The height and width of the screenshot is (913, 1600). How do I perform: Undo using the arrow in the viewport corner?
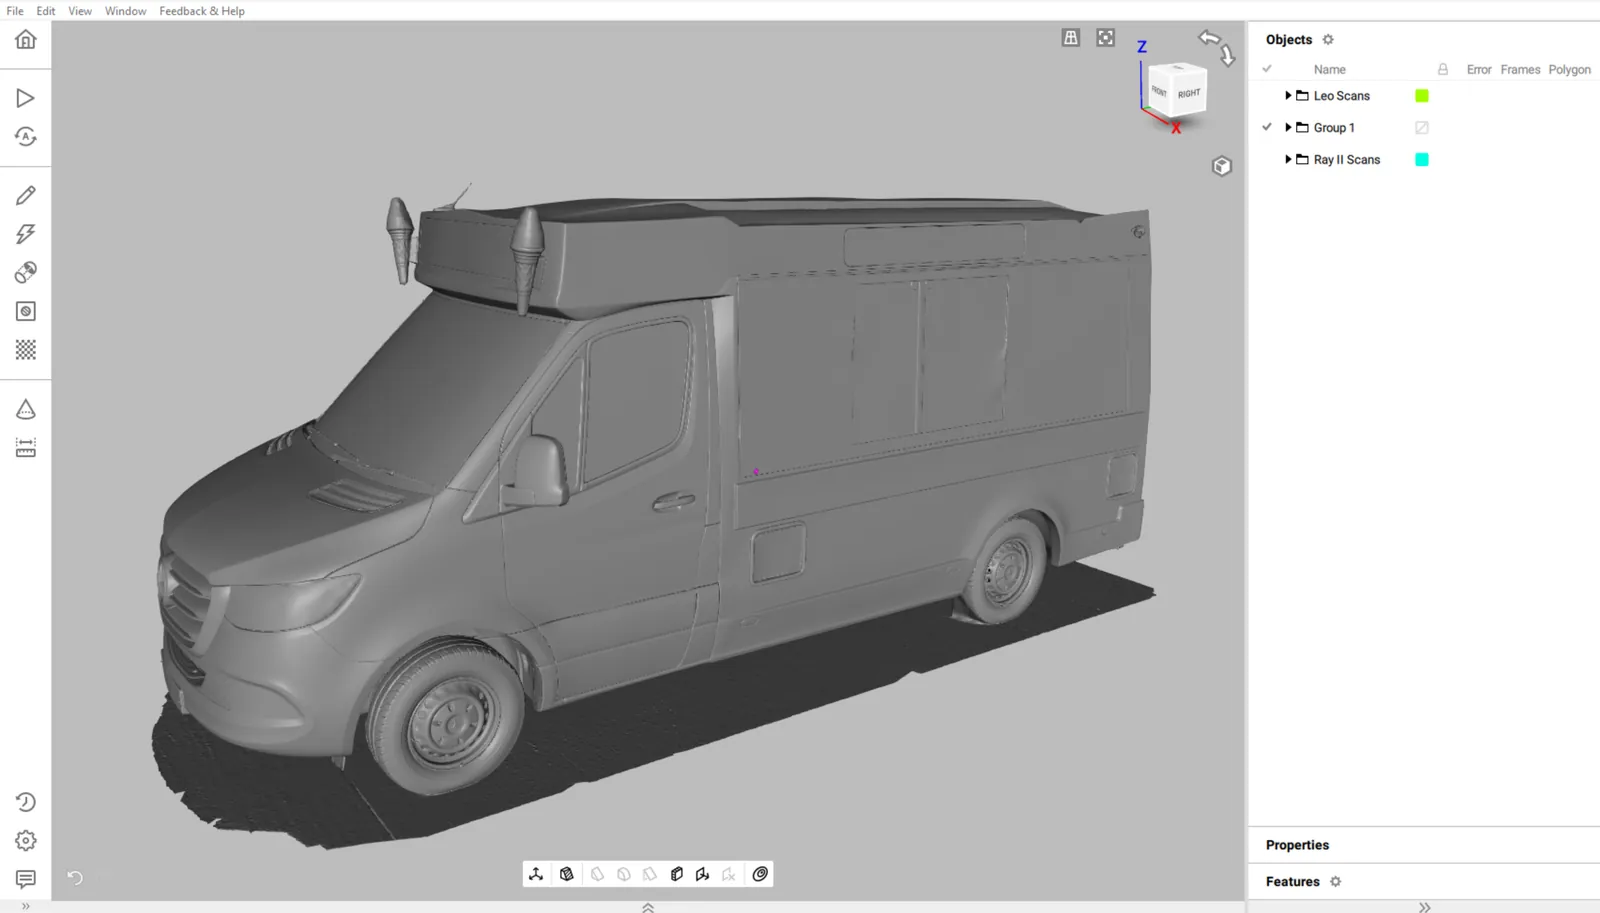[75, 877]
